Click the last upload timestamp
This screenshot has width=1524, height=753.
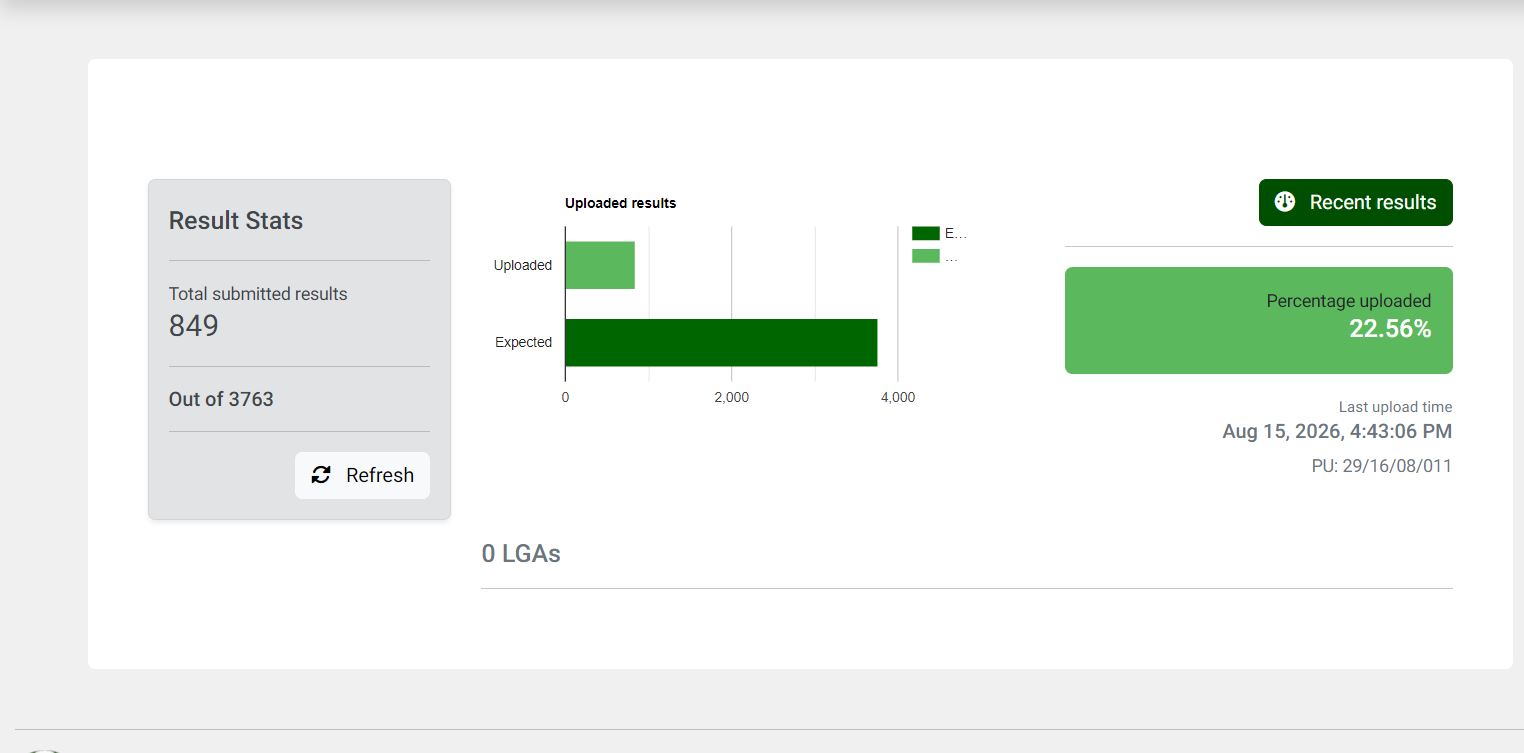1337,431
